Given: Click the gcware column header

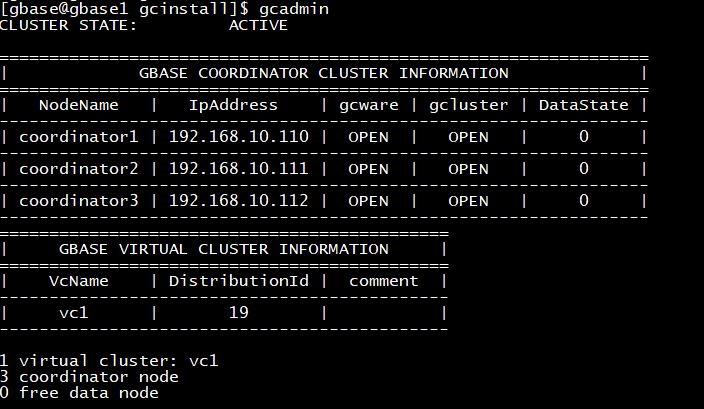Looking at the screenshot, I should click(x=369, y=105).
